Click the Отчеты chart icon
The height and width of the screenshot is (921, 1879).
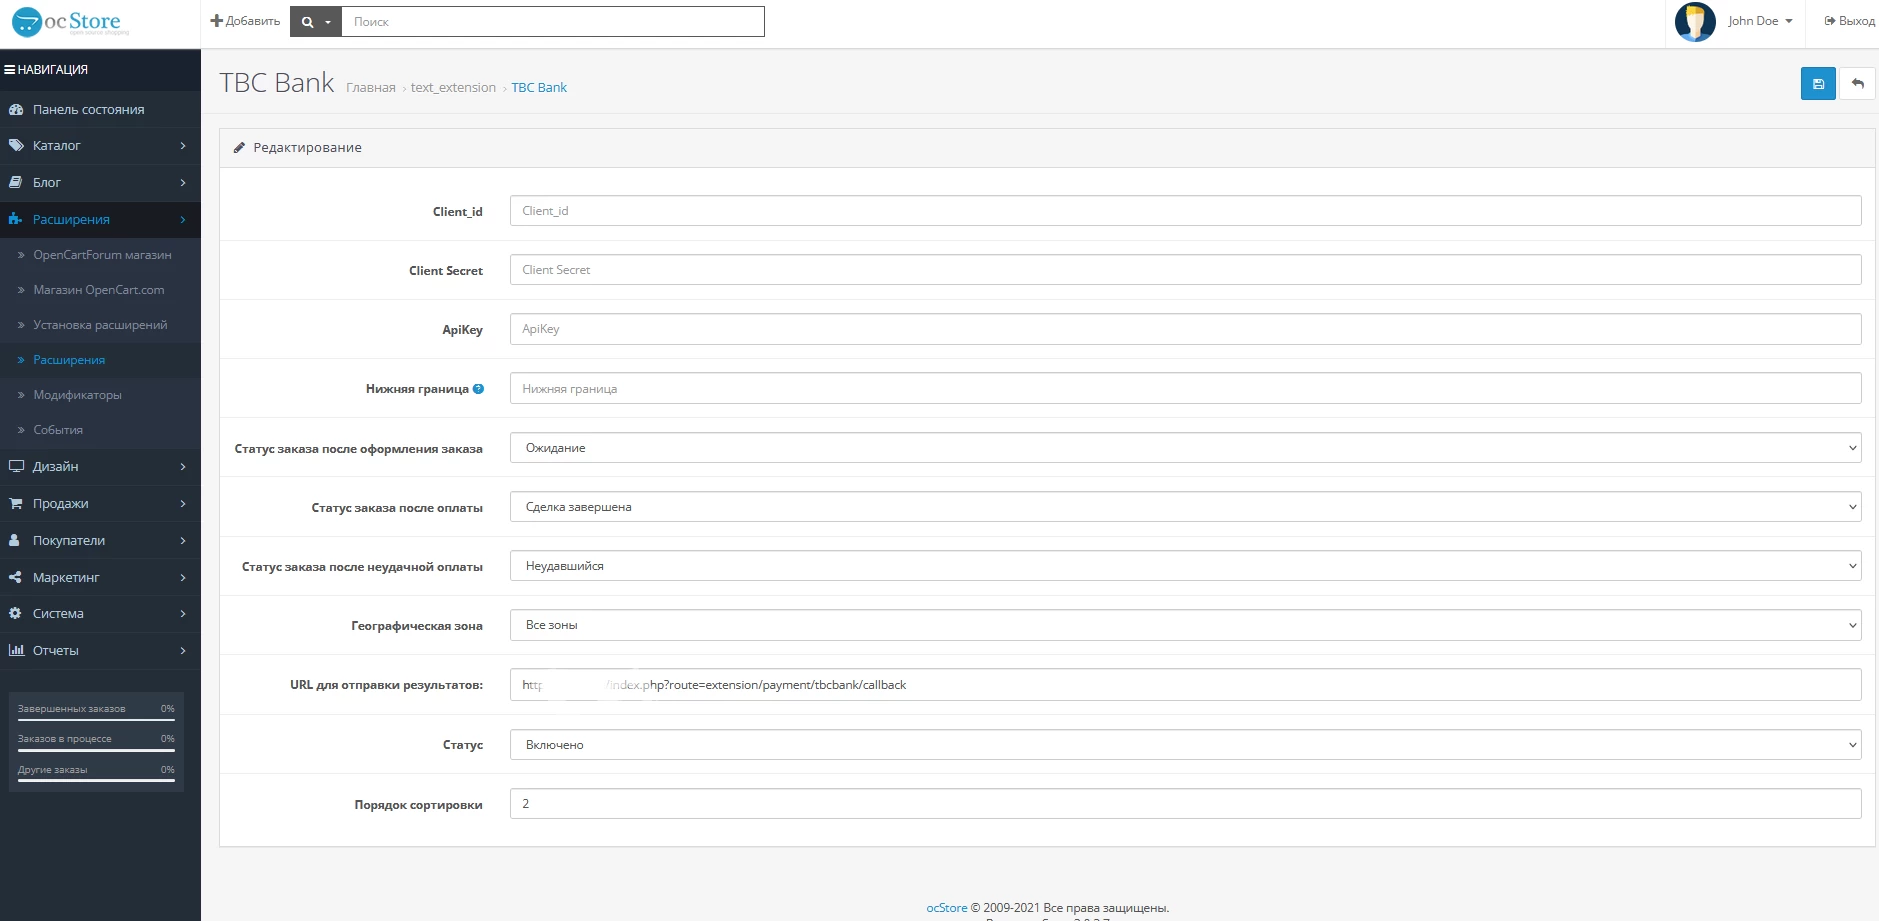pyautogui.click(x=16, y=651)
